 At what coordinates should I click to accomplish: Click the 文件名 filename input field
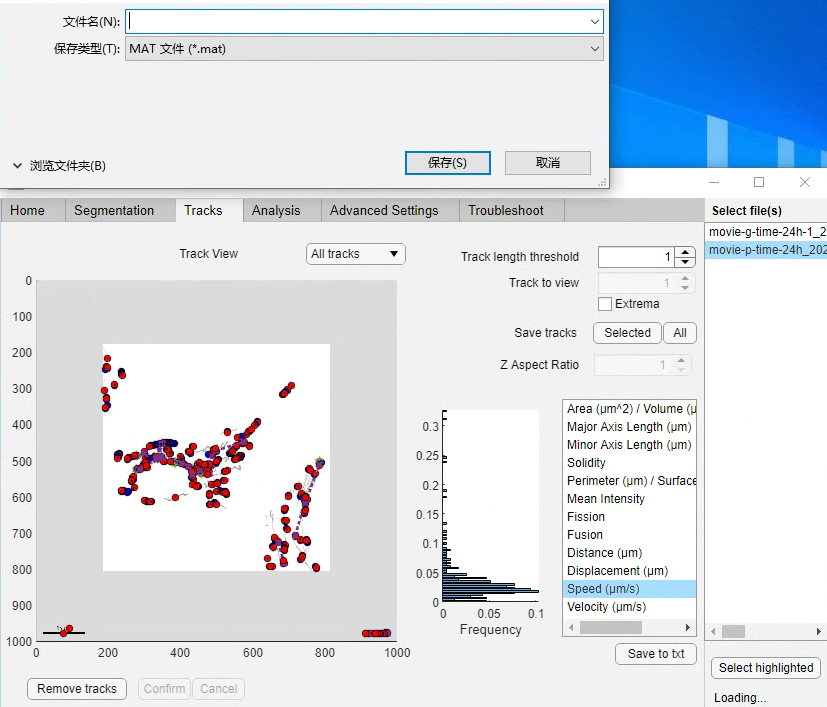pyautogui.click(x=350, y=20)
